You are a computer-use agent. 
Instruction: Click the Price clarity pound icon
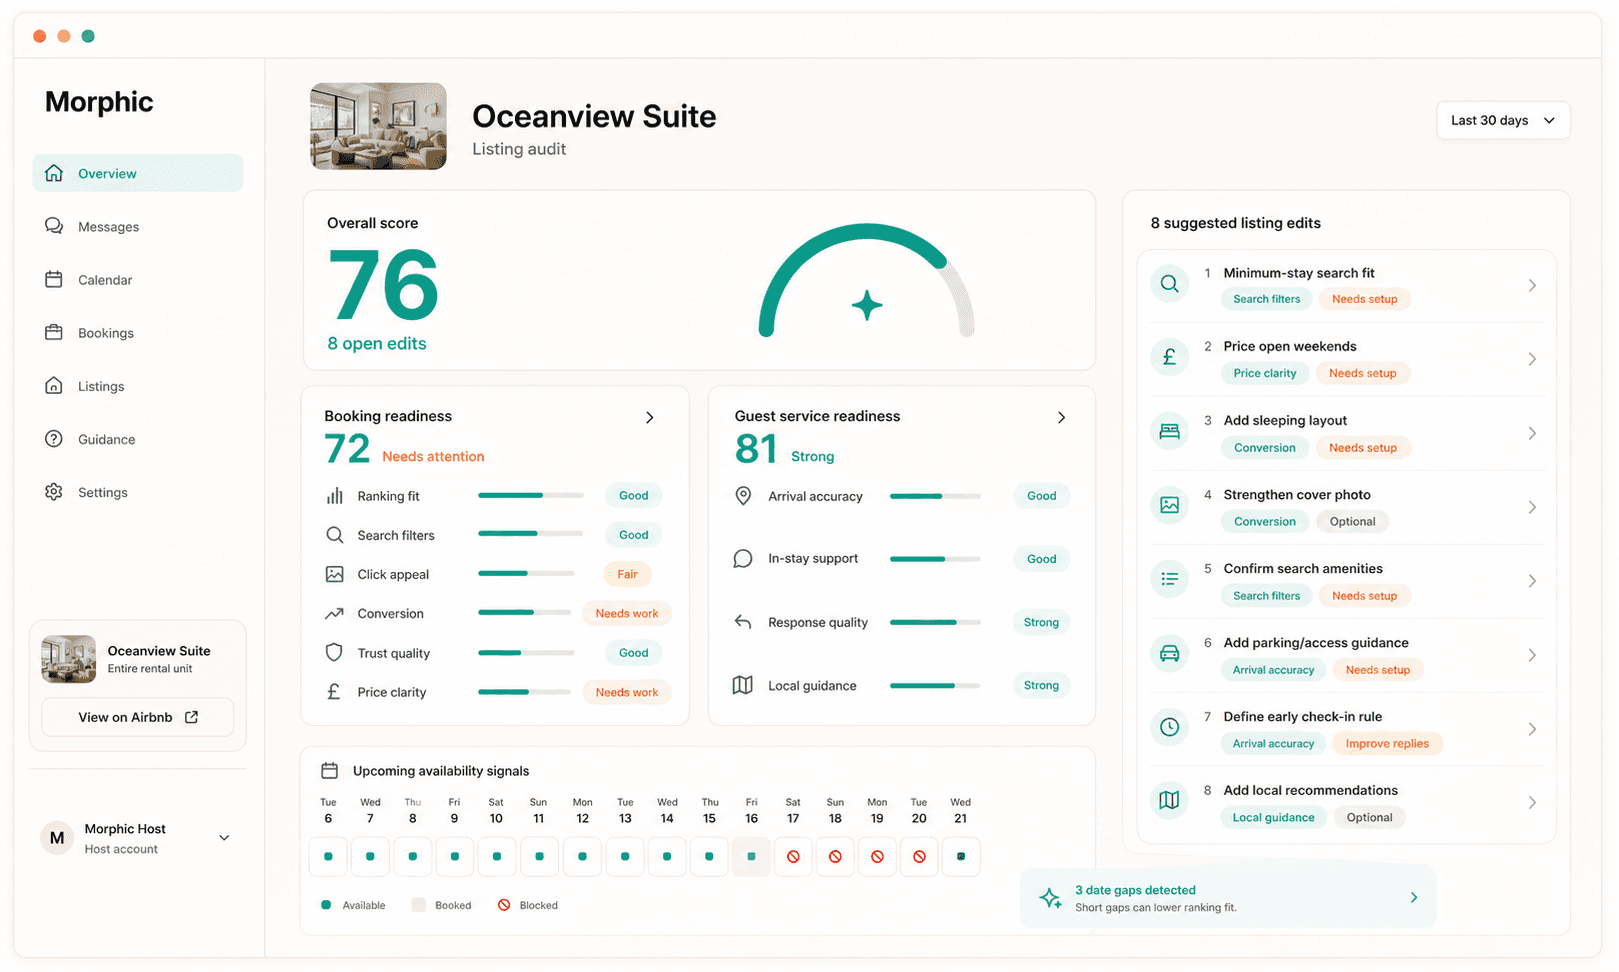pos(334,691)
